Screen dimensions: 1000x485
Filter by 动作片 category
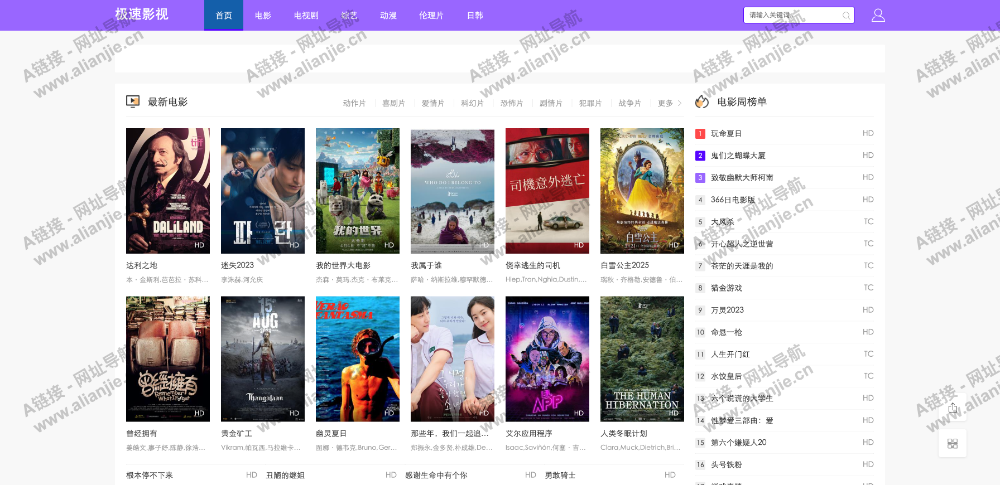(354, 103)
